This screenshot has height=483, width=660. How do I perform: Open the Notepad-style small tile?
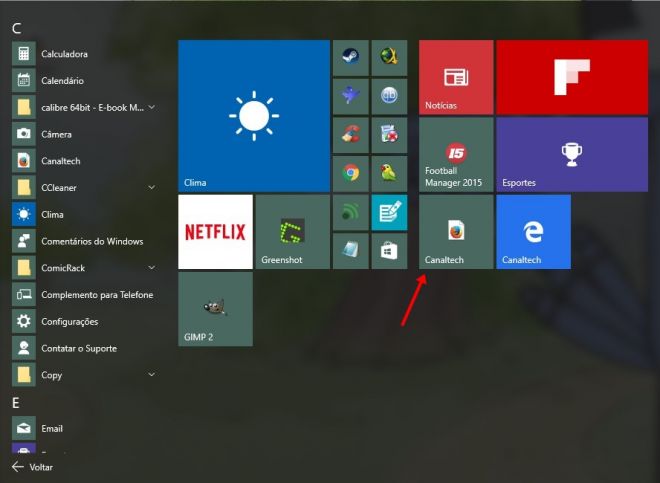pyautogui.click(x=351, y=251)
